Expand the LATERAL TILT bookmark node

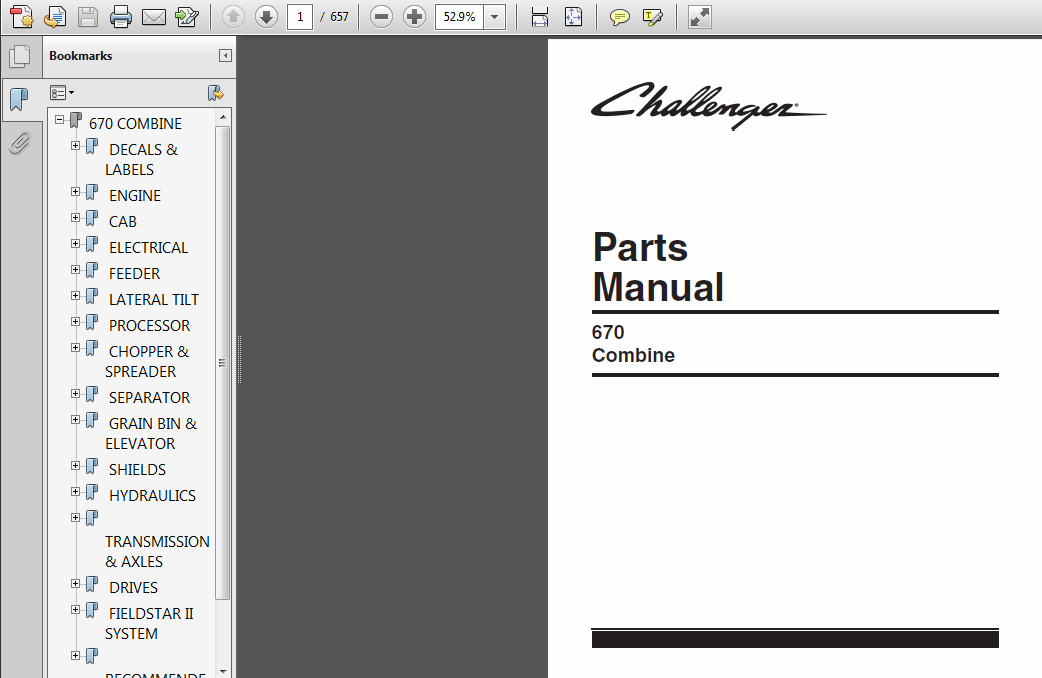pos(75,295)
